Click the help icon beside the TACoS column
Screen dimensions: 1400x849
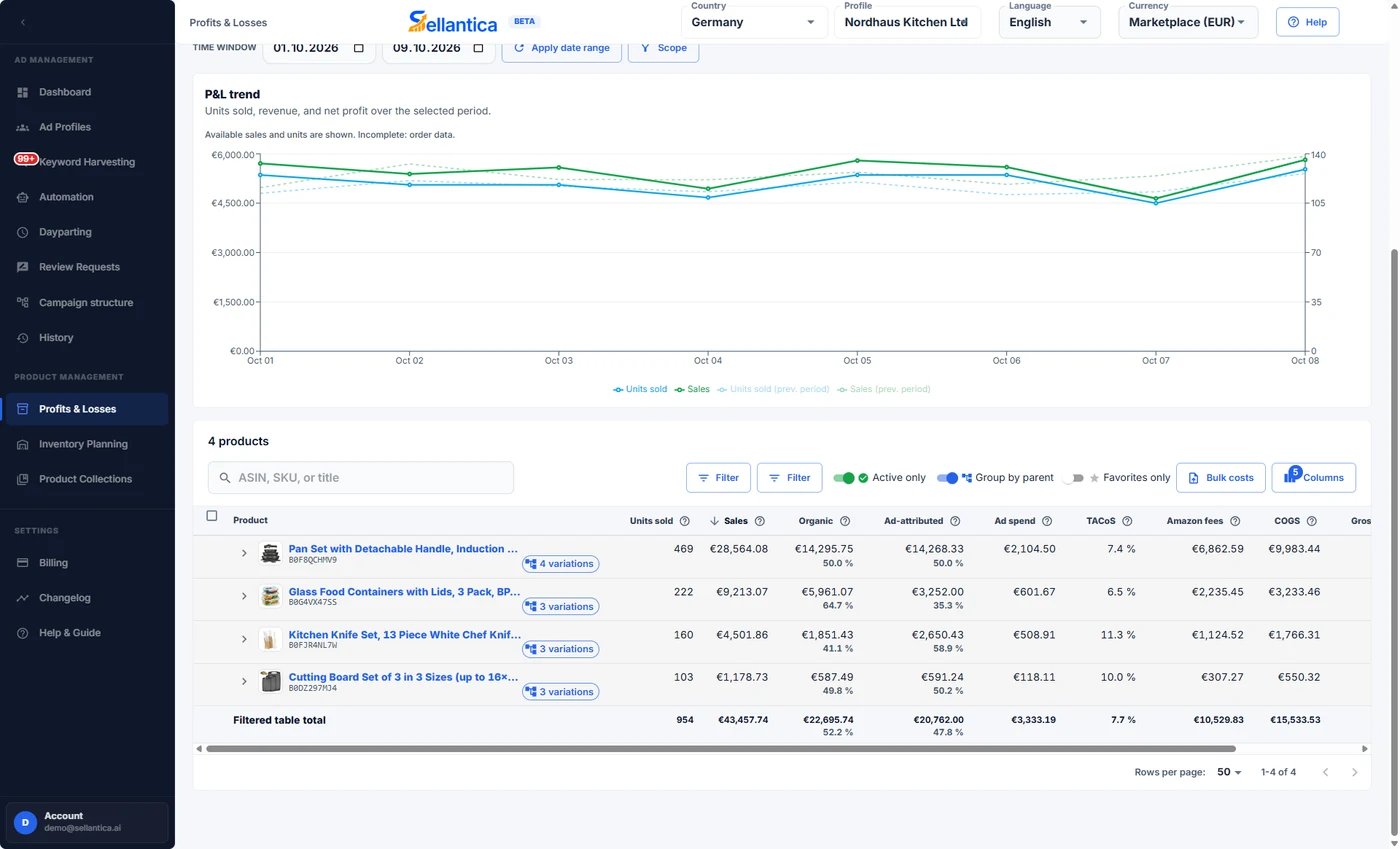tap(1127, 521)
